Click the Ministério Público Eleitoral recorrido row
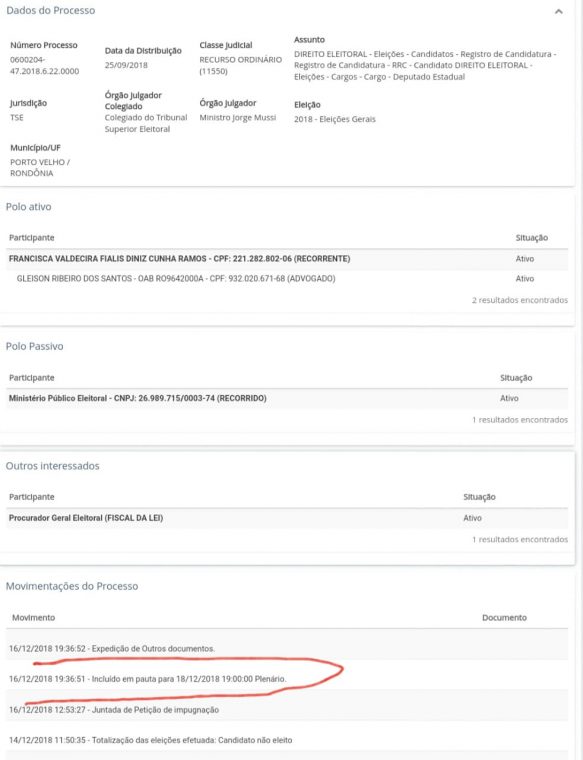This screenshot has width=583, height=760. (287, 398)
